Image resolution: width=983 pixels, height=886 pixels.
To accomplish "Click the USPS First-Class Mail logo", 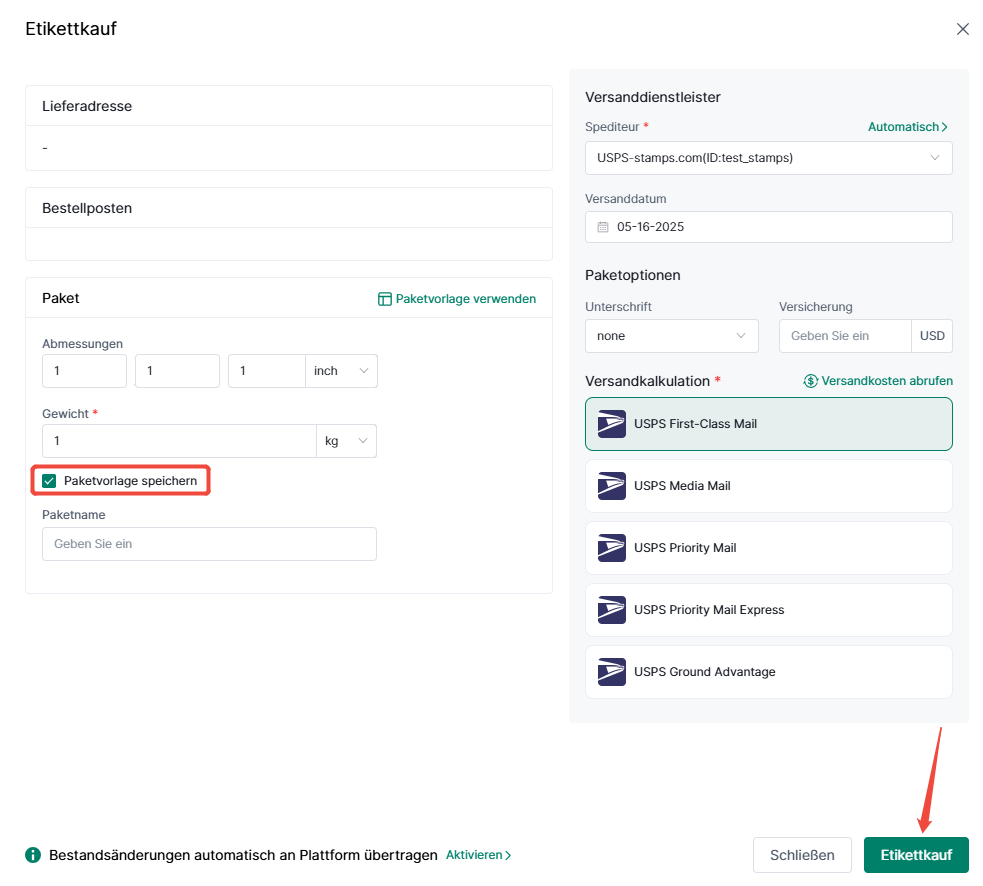I will click(611, 424).
